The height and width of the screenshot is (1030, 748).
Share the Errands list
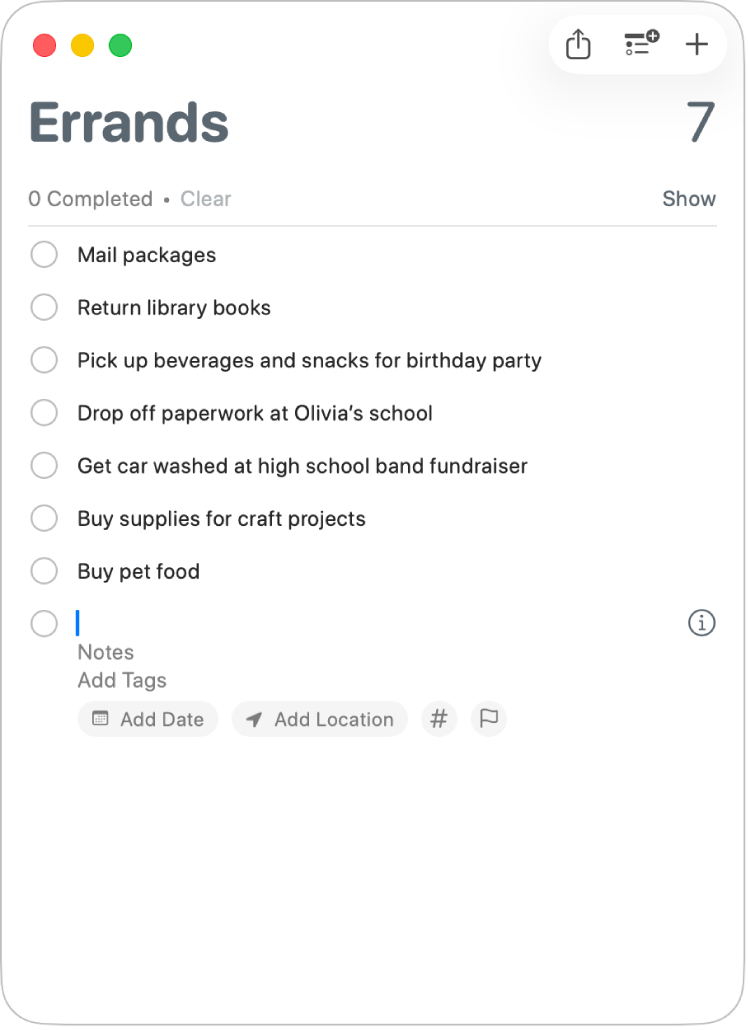coord(578,44)
